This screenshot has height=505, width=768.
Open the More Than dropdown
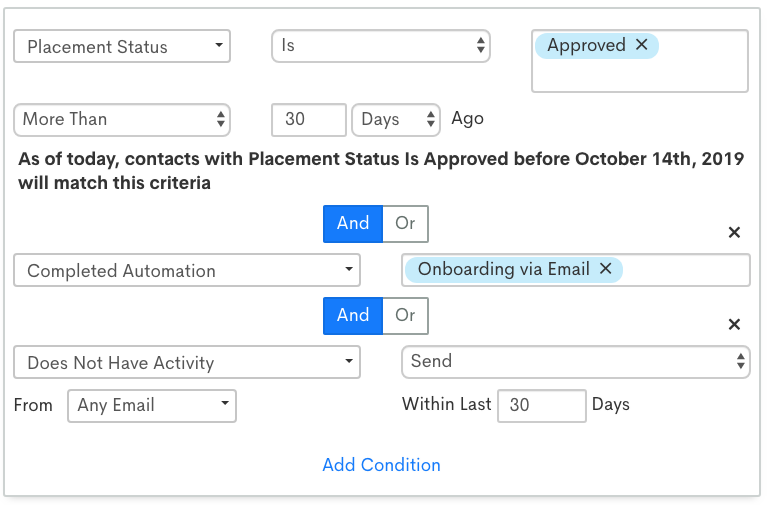122,119
